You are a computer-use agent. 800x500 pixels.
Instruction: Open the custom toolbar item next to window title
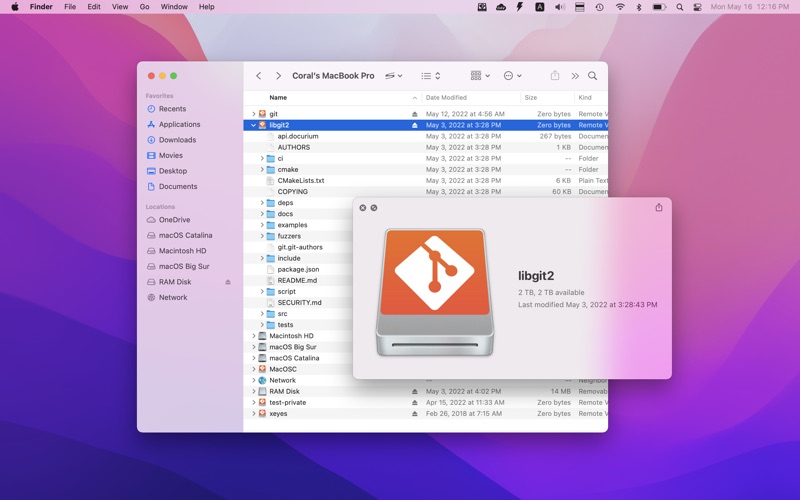point(393,76)
